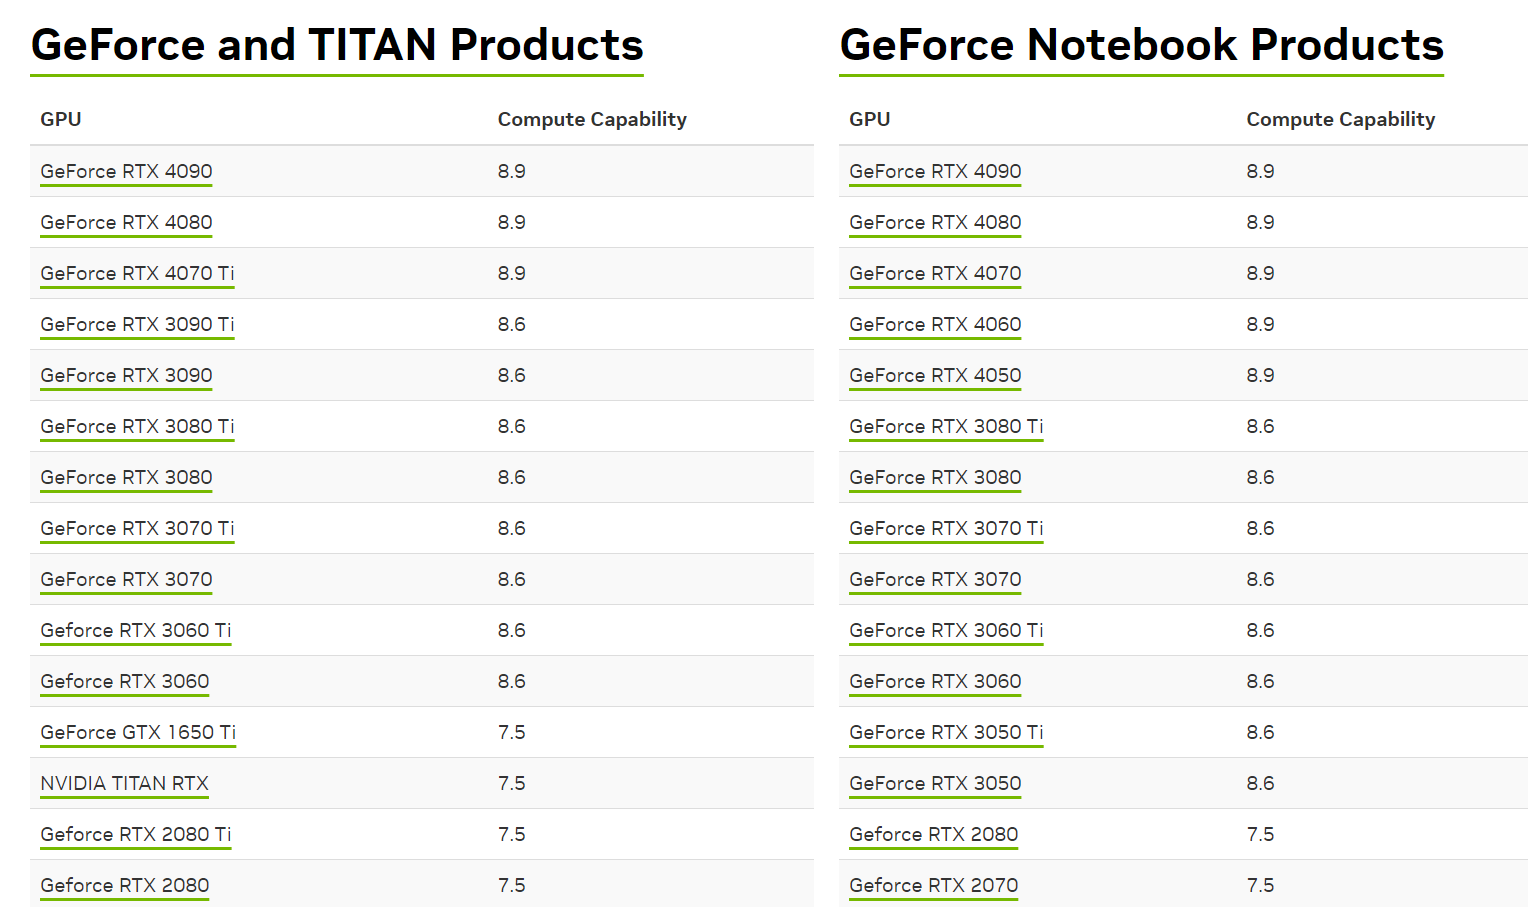1528x907 pixels.
Task: Open GeForce RTX 3070 Ti notebook link
Action: [946, 528]
